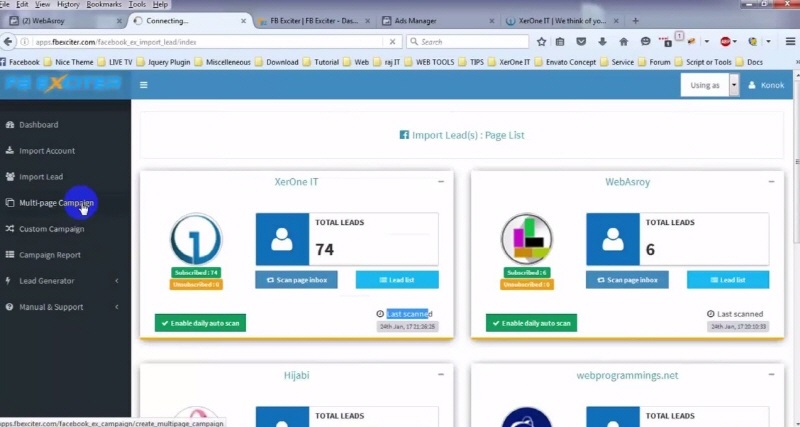This screenshot has width=800, height=427.
Task: Click the XerOne IT total leads user icon
Action: coord(282,239)
